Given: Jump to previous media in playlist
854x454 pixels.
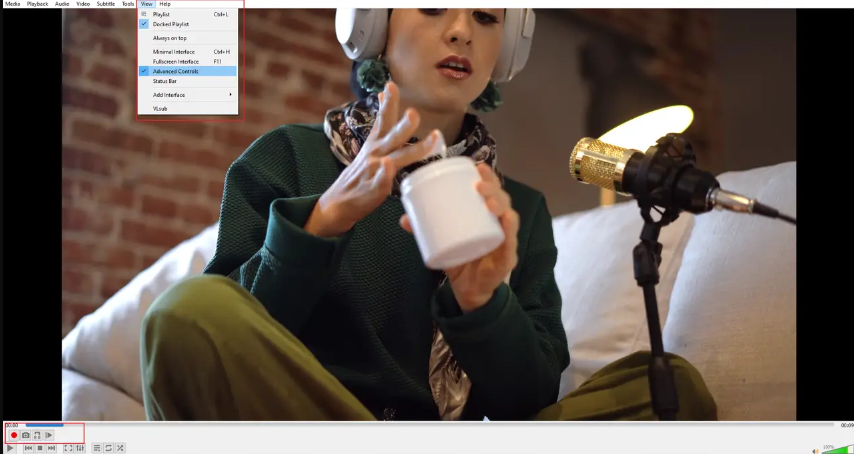Looking at the screenshot, I should coord(28,448).
